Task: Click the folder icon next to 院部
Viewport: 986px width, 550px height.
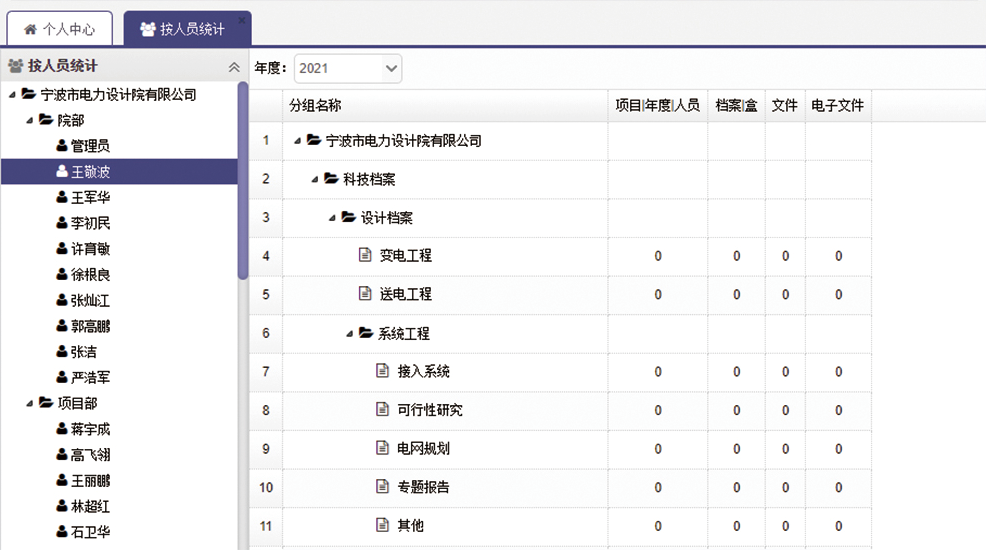Action: click(x=46, y=120)
